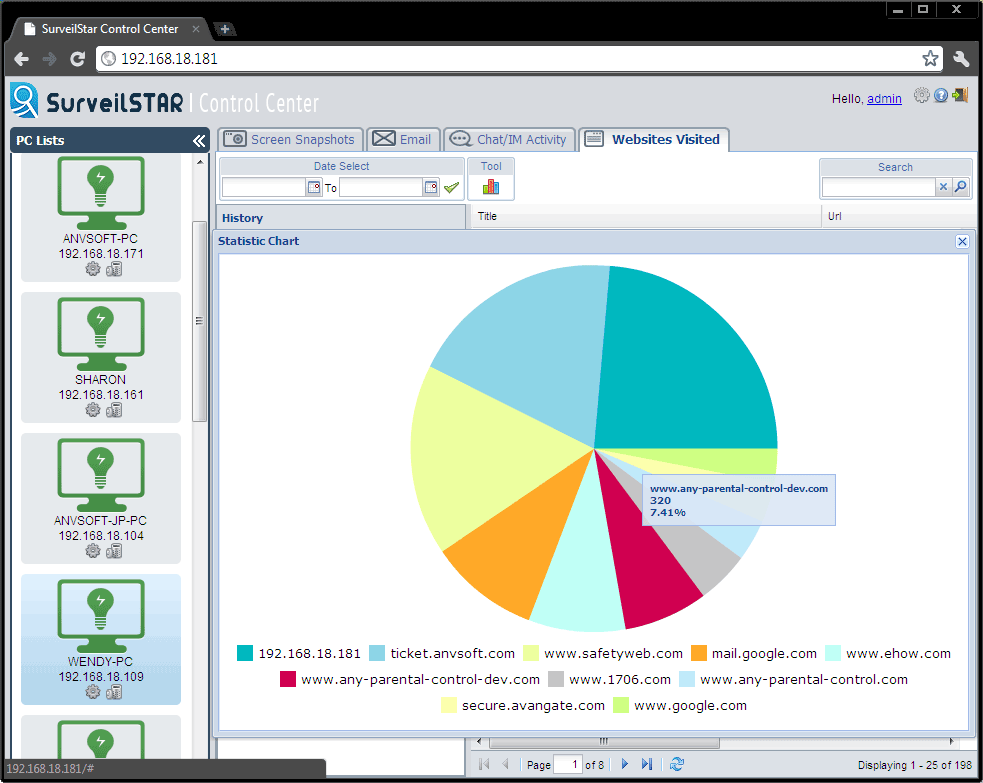
Task: Open settings gear for SHARON
Action: 93,410
